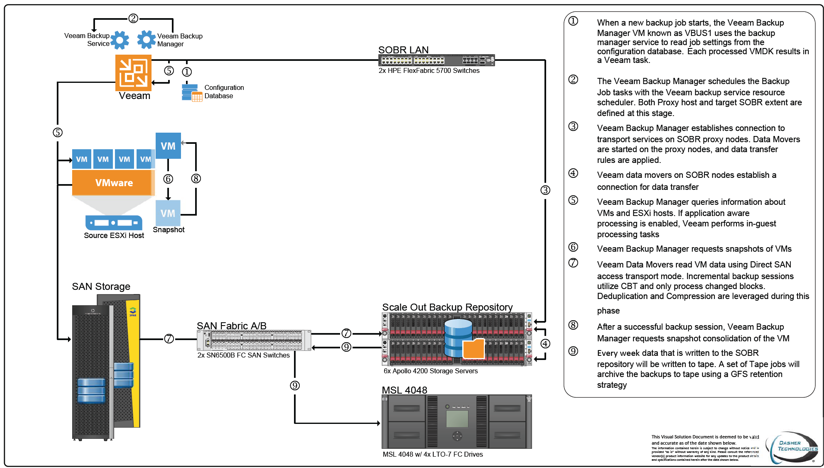Select the "Veeam Backup Manager" label by gear
The height and width of the screenshot is (468, 824).
[180, 40]
